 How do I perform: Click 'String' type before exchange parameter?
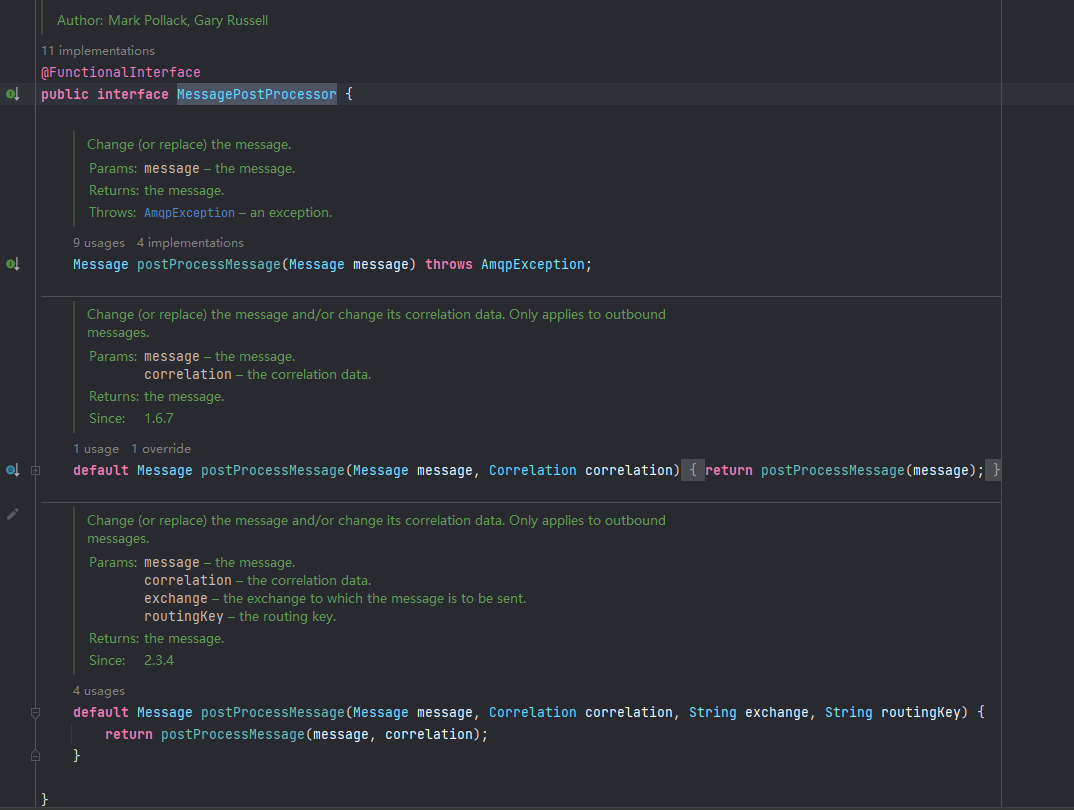(712, 713)
